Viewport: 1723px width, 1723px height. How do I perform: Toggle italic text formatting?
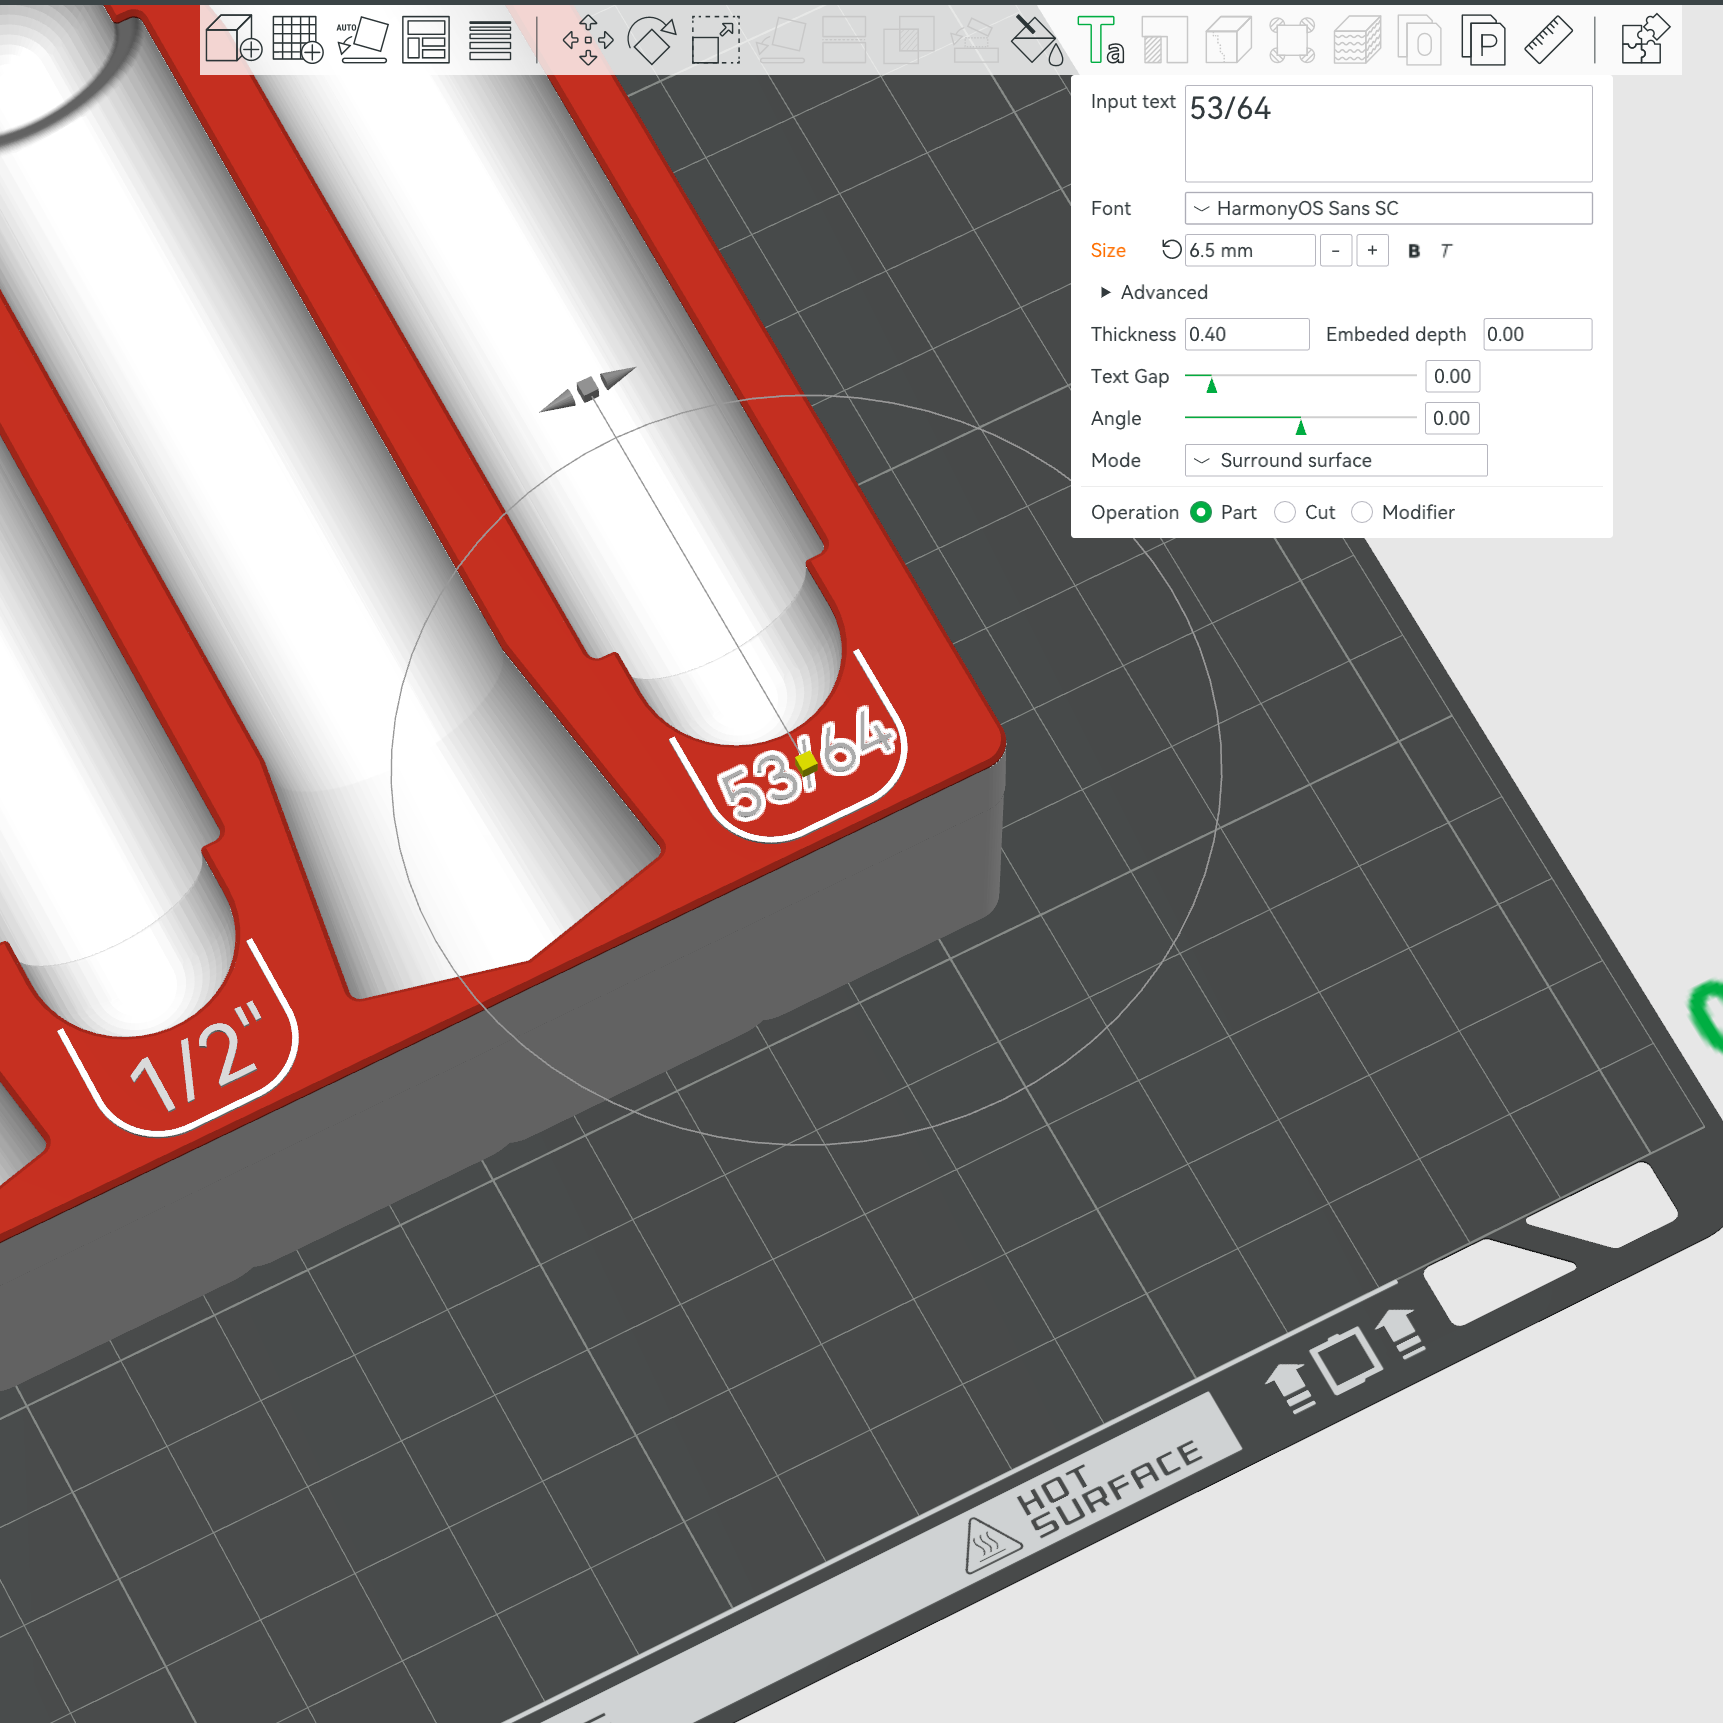[1445, 250]
